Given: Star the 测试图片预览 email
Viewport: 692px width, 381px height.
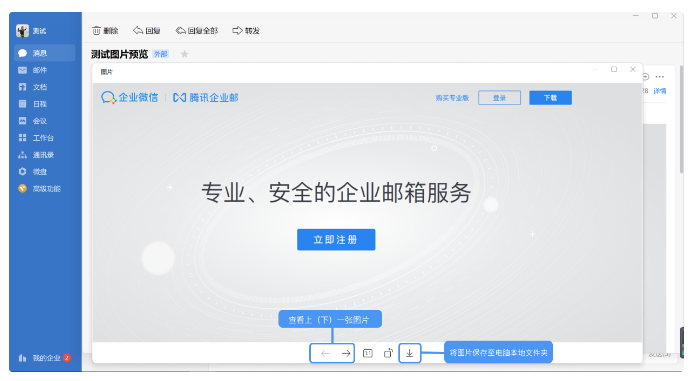Looking at the screenshot, I should [x=184, y=54].
